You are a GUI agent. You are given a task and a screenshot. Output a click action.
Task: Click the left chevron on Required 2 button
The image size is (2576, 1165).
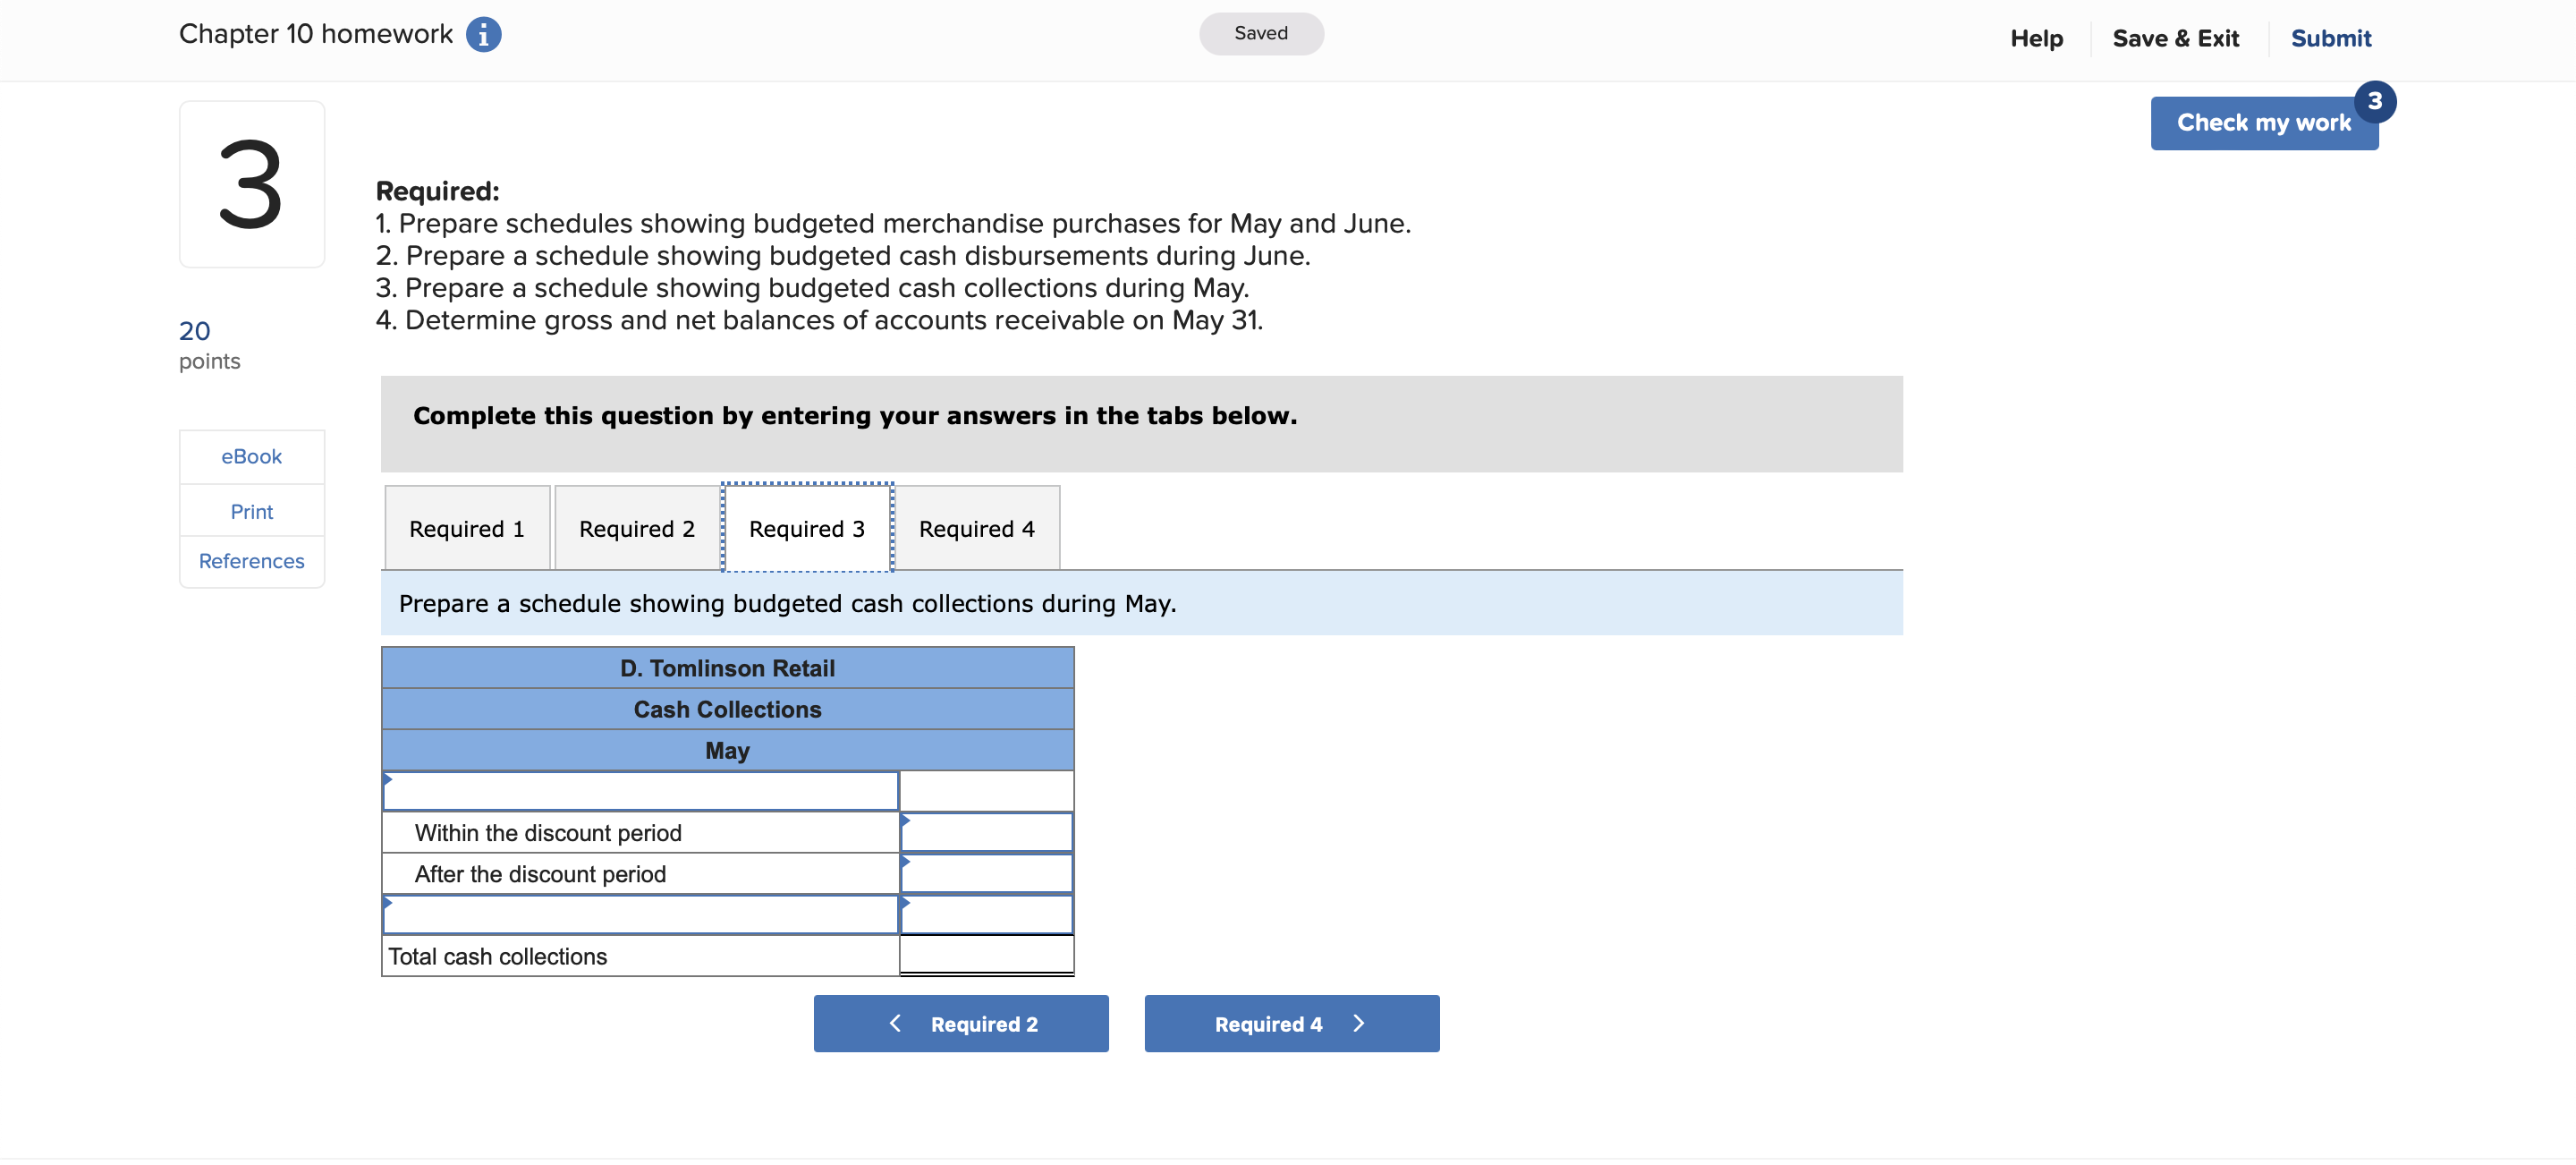point(895,1023)
